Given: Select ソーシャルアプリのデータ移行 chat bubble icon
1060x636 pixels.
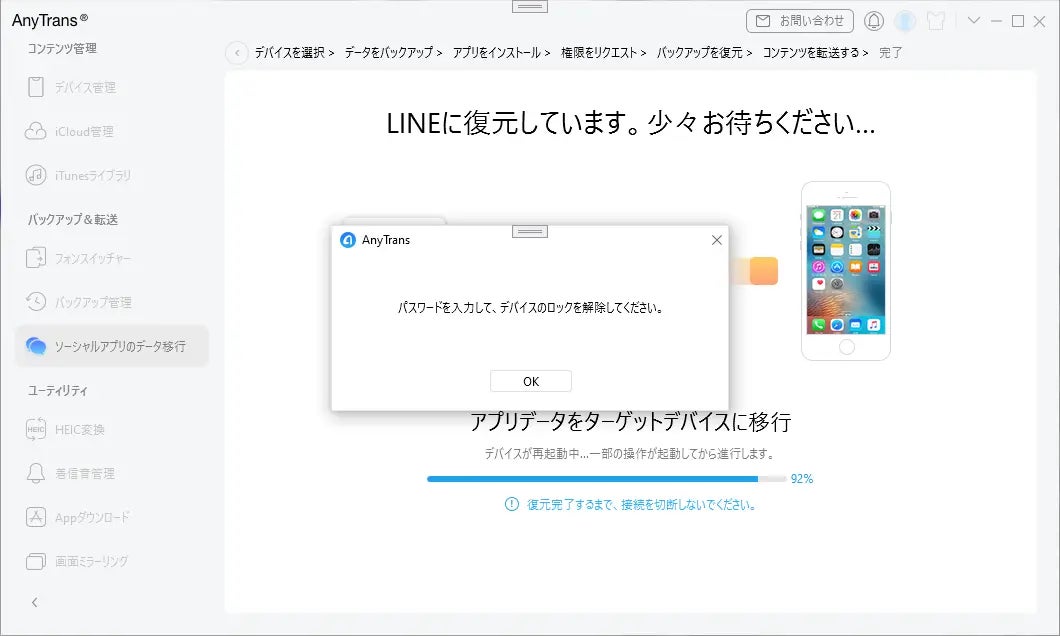Looking at the screenshot, I should [x=36, y=346].
